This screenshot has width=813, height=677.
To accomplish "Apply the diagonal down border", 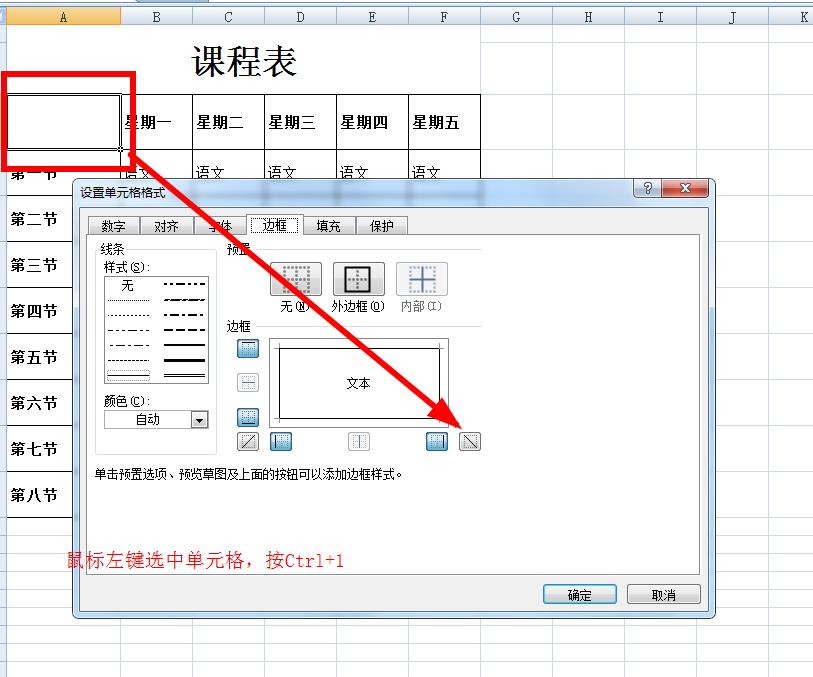I will point(470,439).
